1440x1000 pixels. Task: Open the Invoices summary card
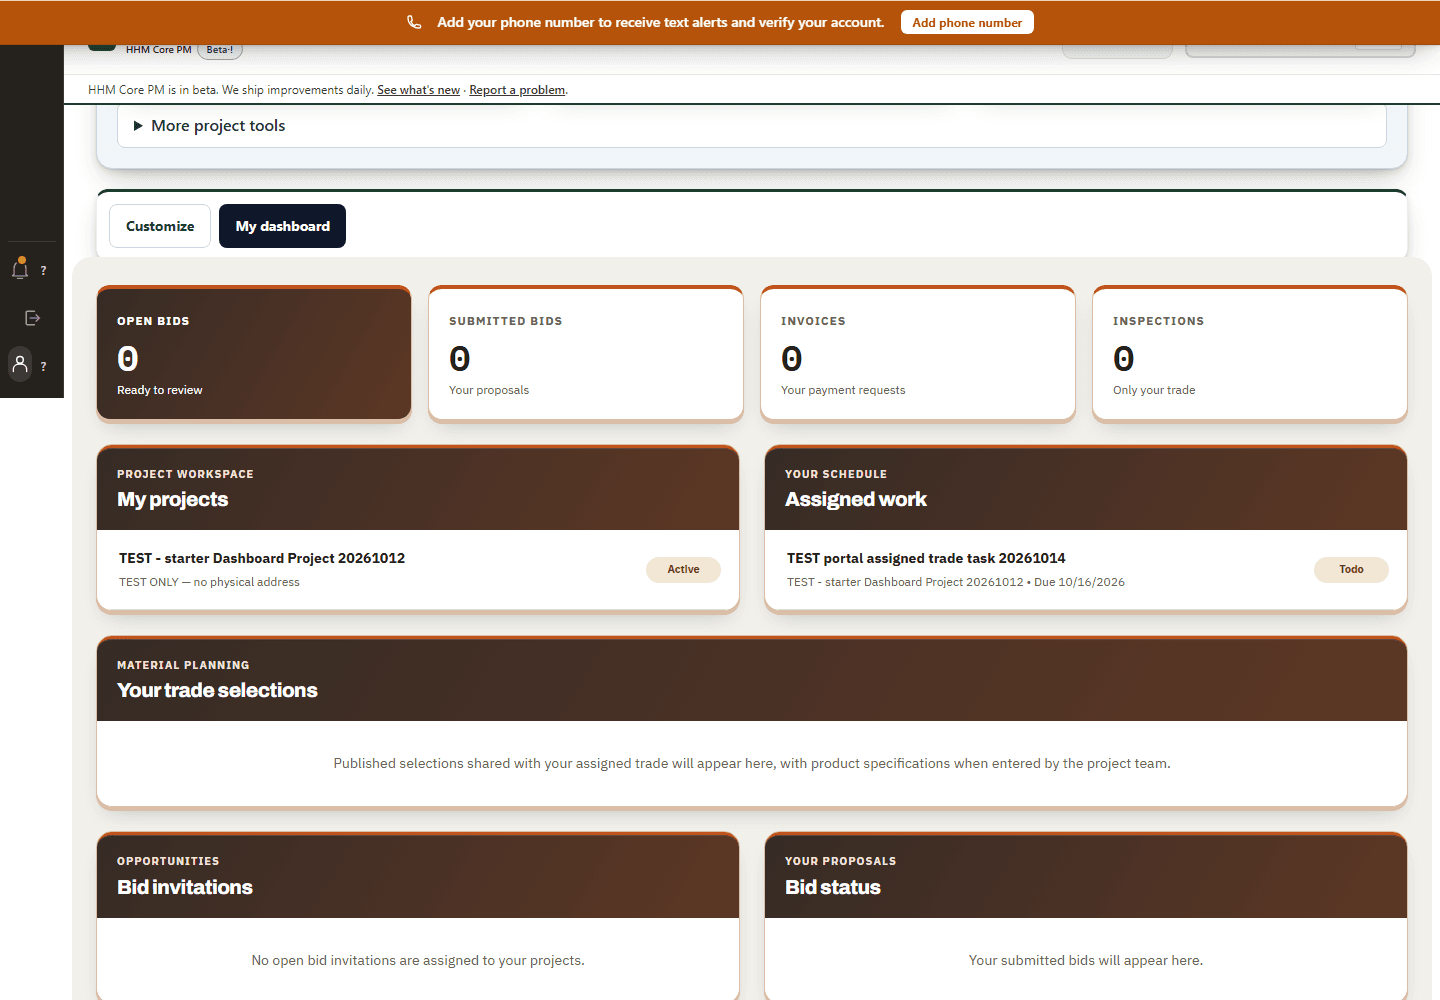(918, 353)
